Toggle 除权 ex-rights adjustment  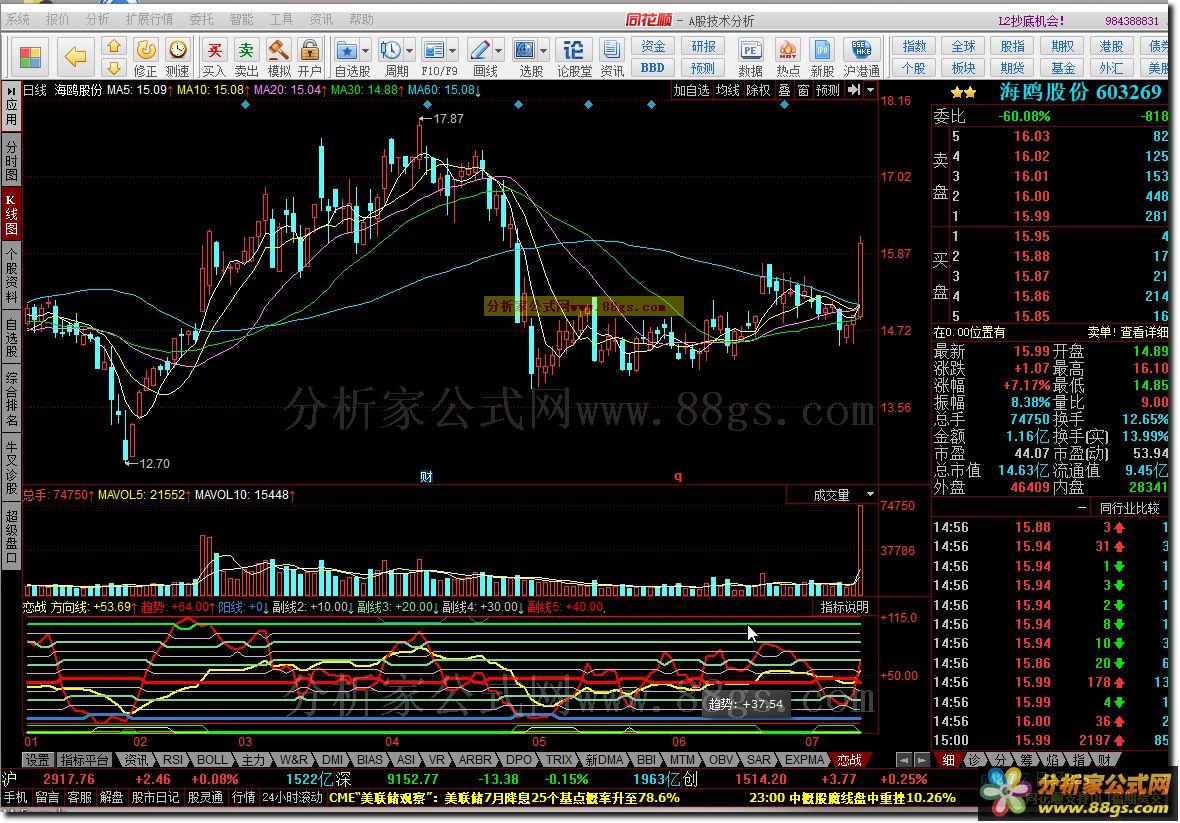click(x=758, y=90)
